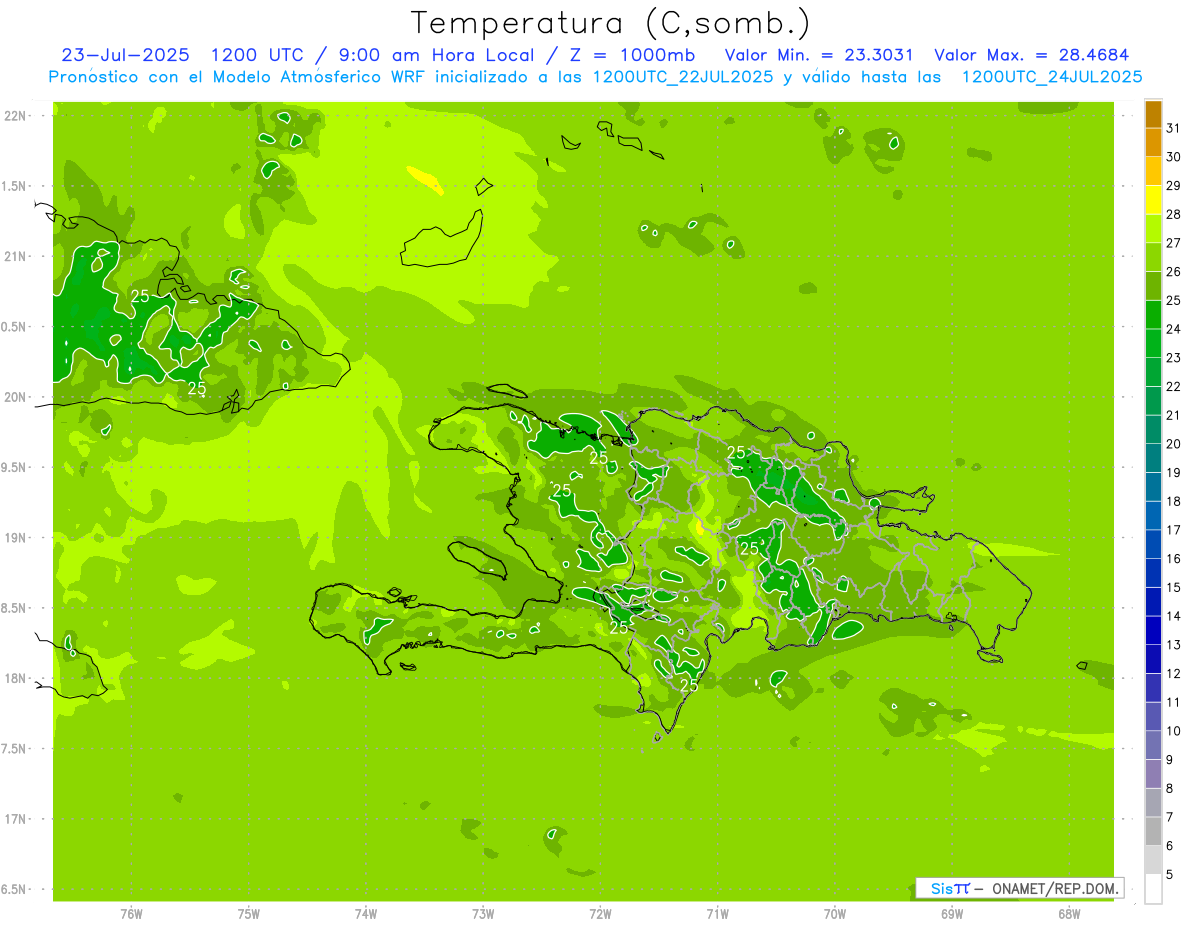The image size is (1200, 927).
Task: Click the latitude axis label "6.5N"
Action: pyautogui.click(x=15, y=890)
